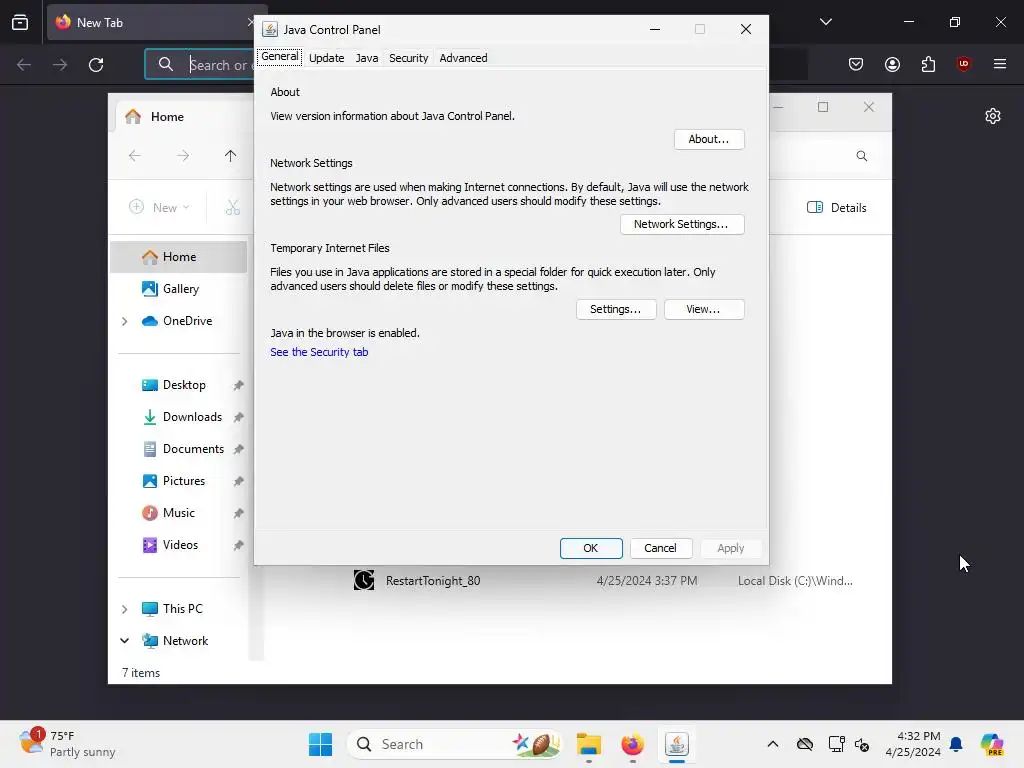This screenshot has height=768, width=1024.
Task: Go up one folder level in File Explorer
Action: [230, 155]
